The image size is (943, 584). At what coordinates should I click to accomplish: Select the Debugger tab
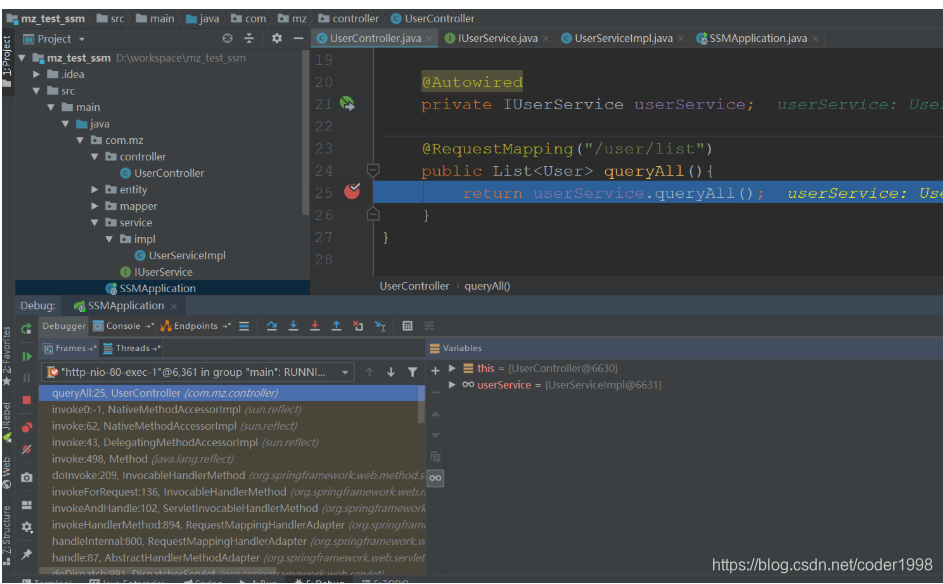(x=64, y=326)
